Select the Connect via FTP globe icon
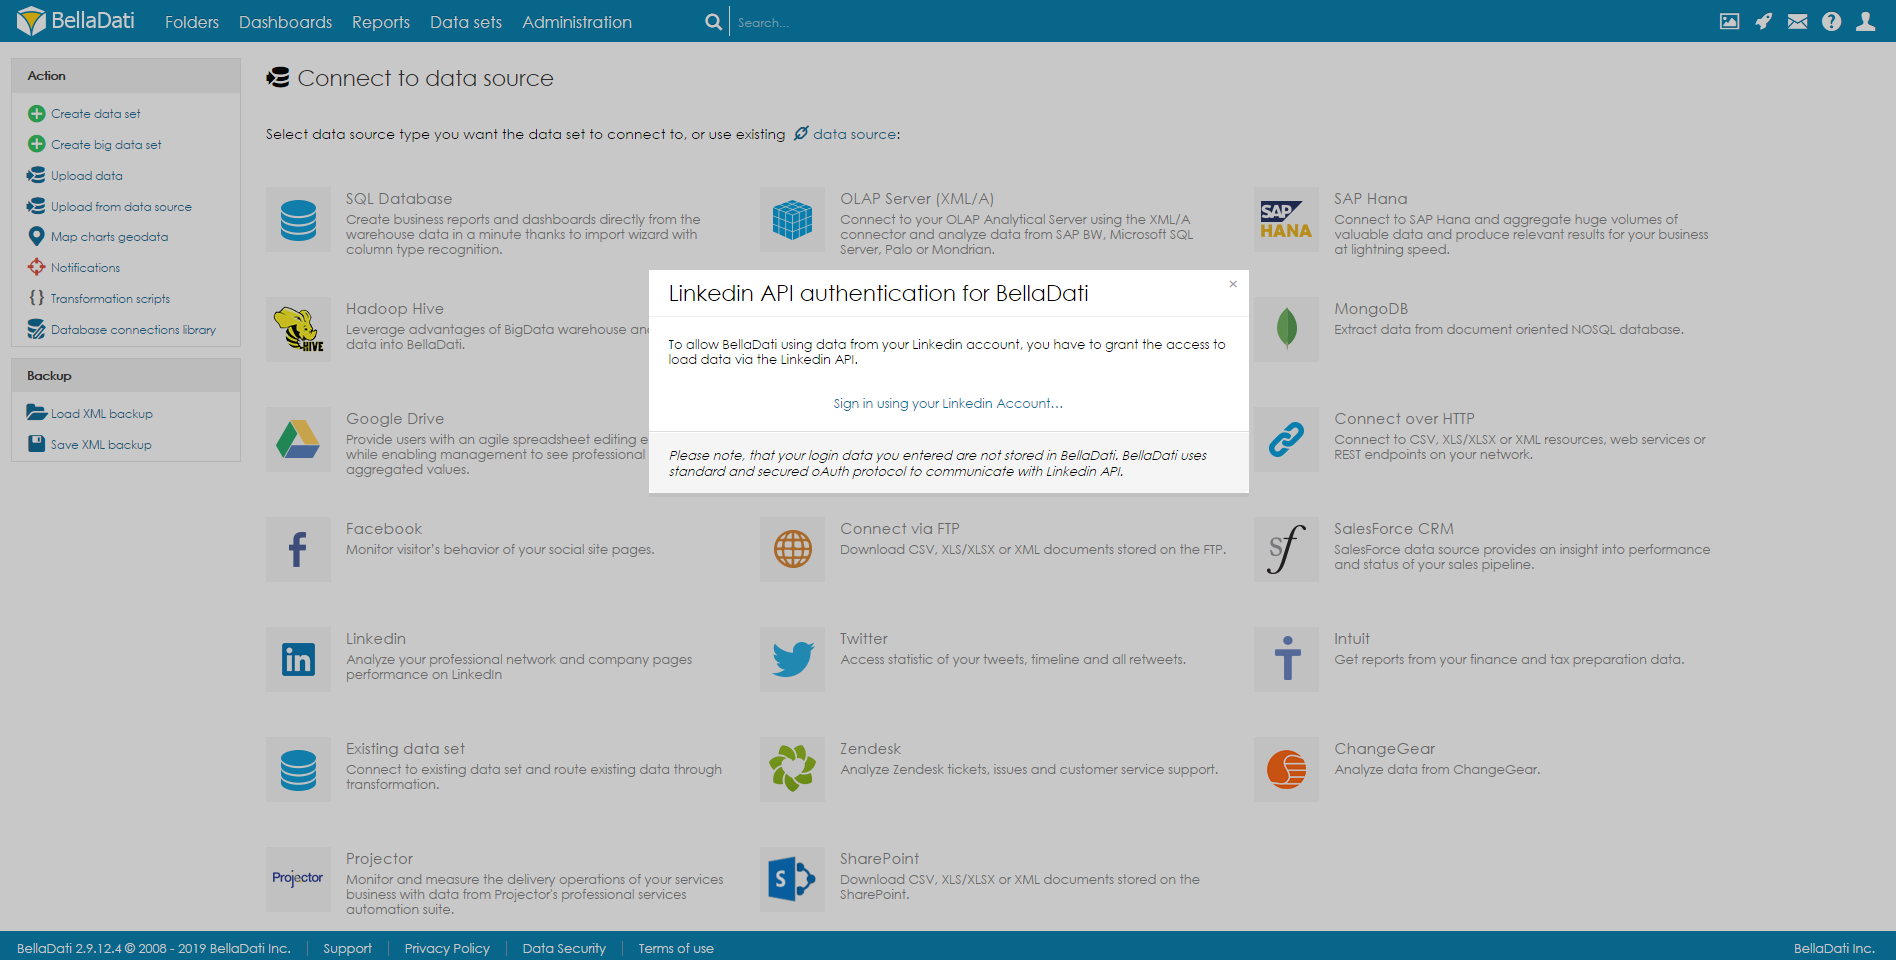Viewport: 1896px width, 960px height. [x=792, y=550]
